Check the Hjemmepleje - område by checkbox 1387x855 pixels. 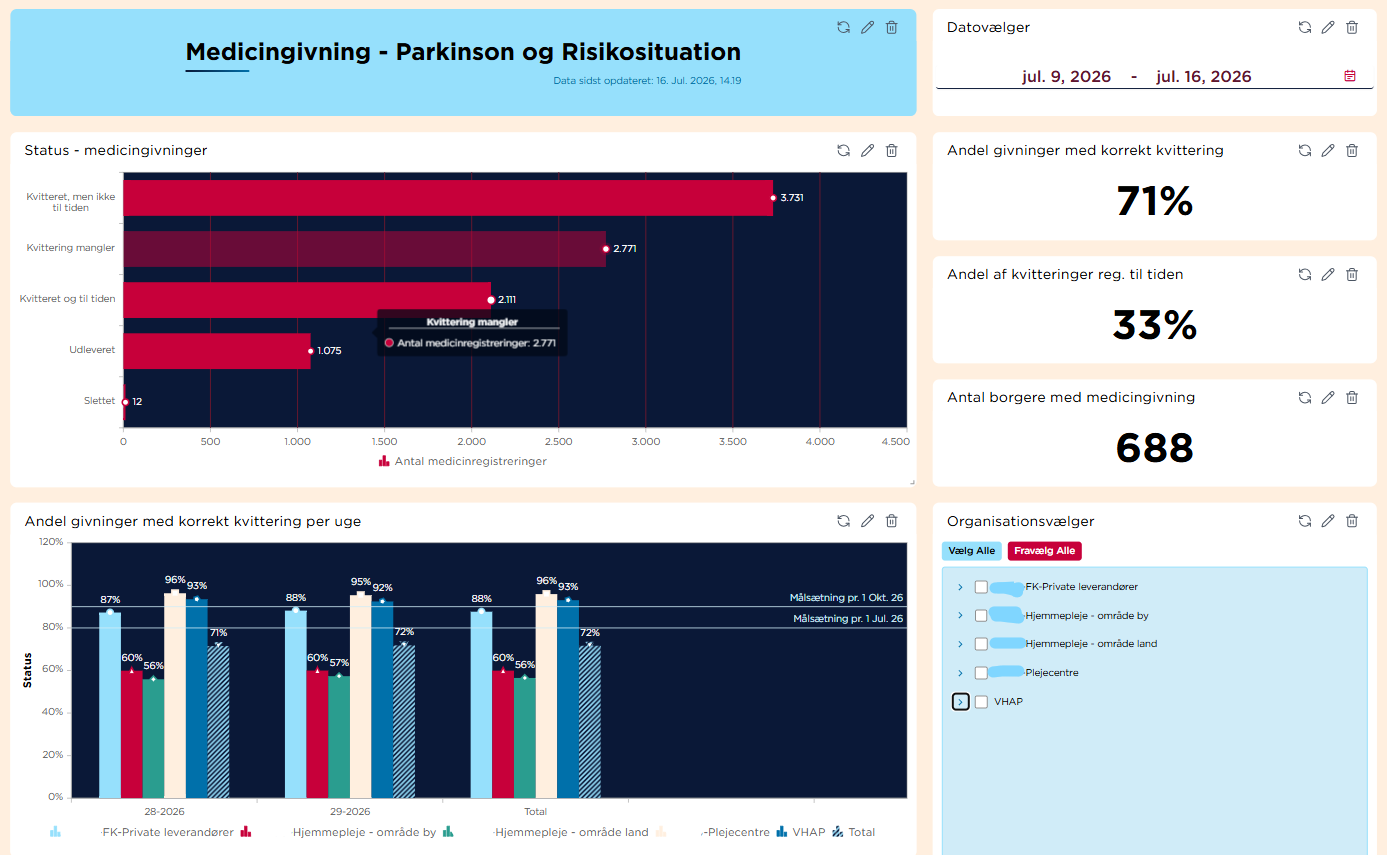[981, 616]
